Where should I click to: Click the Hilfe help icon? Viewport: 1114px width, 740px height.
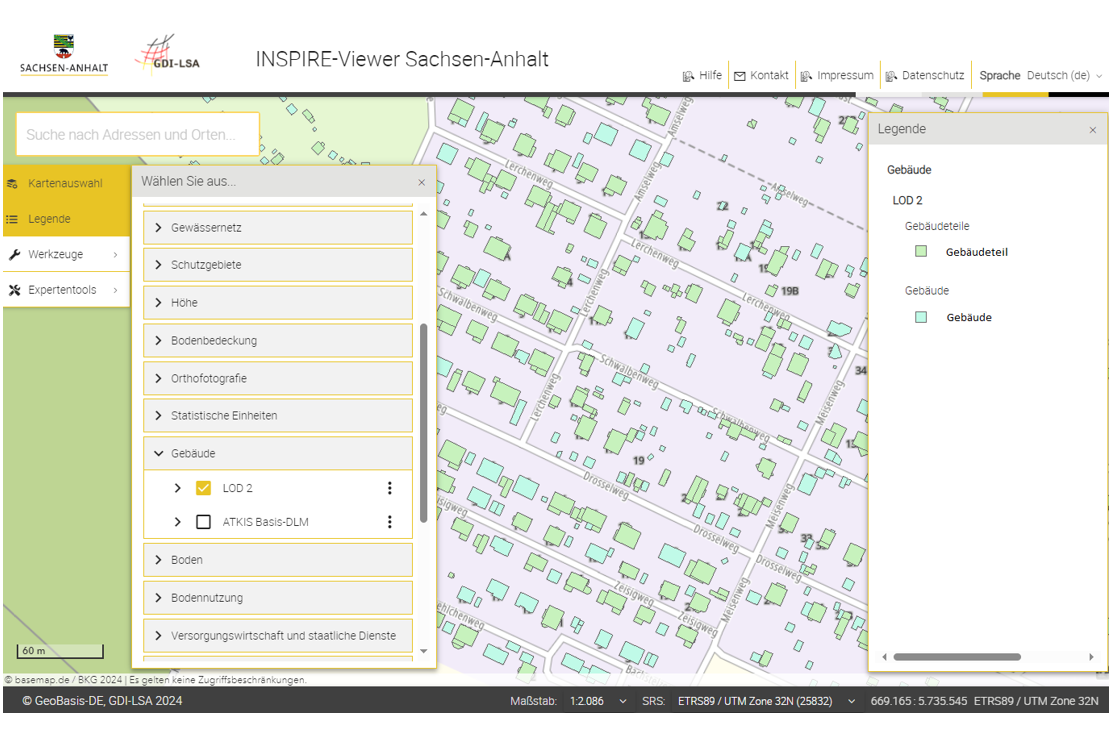tap(688, 76)
